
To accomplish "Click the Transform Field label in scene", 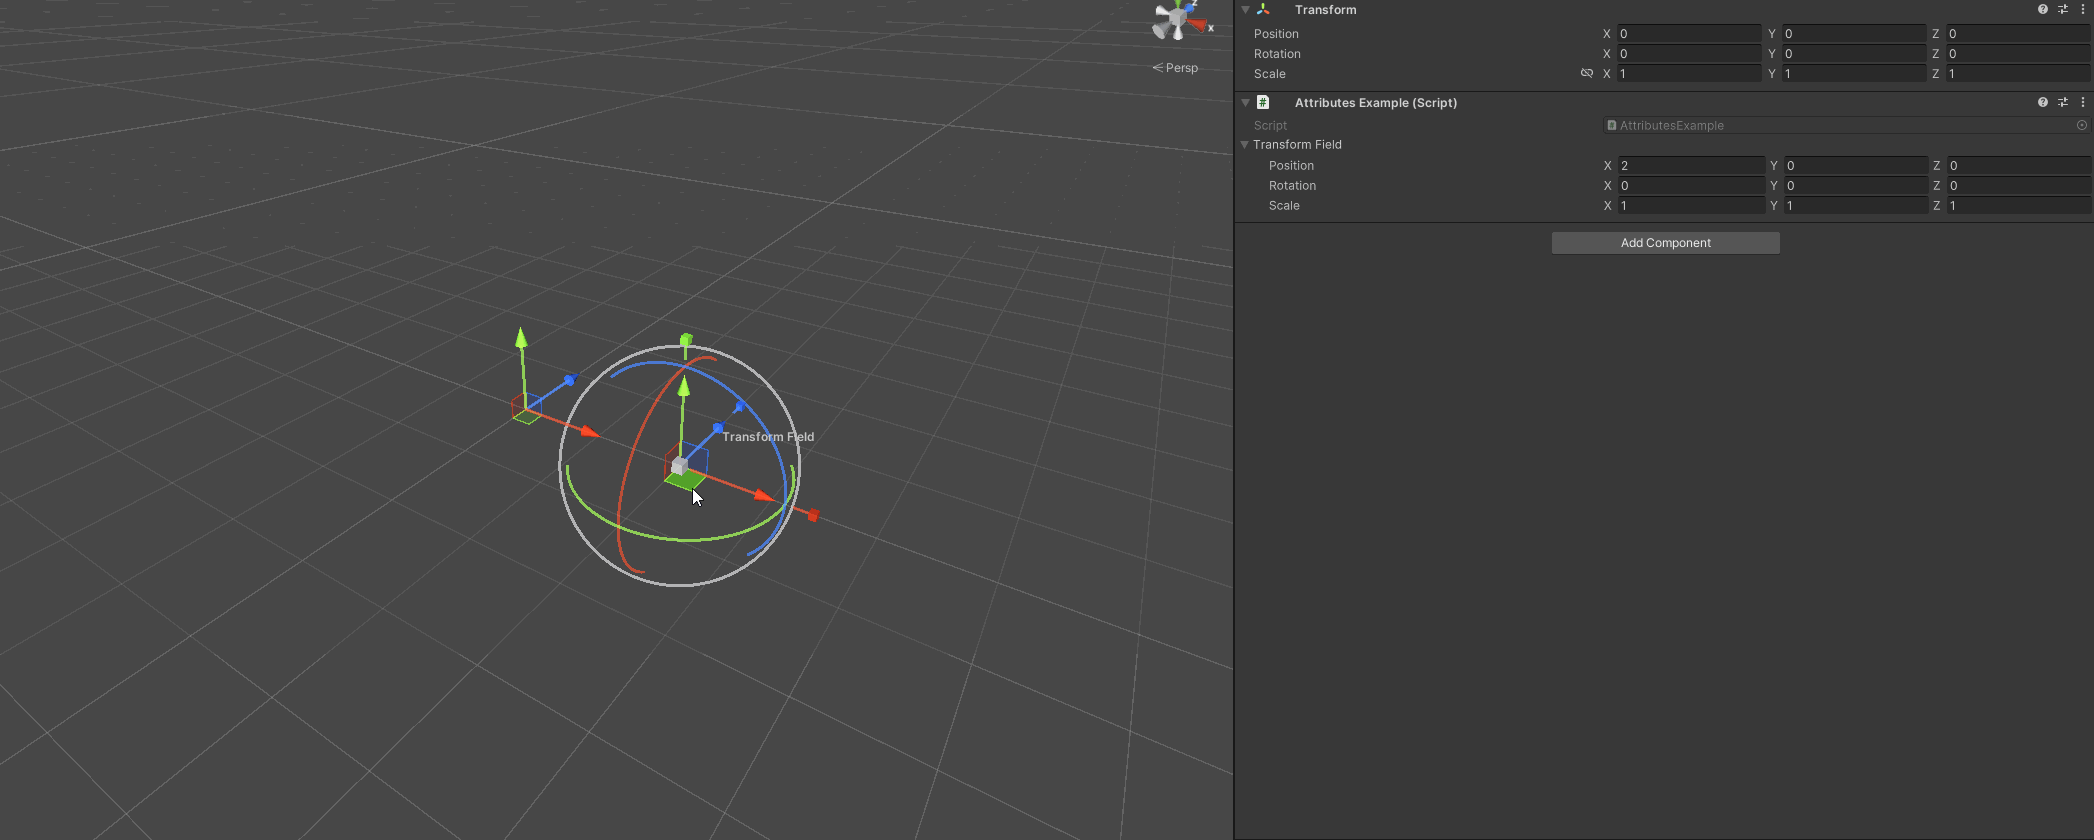I will point(768,437).
